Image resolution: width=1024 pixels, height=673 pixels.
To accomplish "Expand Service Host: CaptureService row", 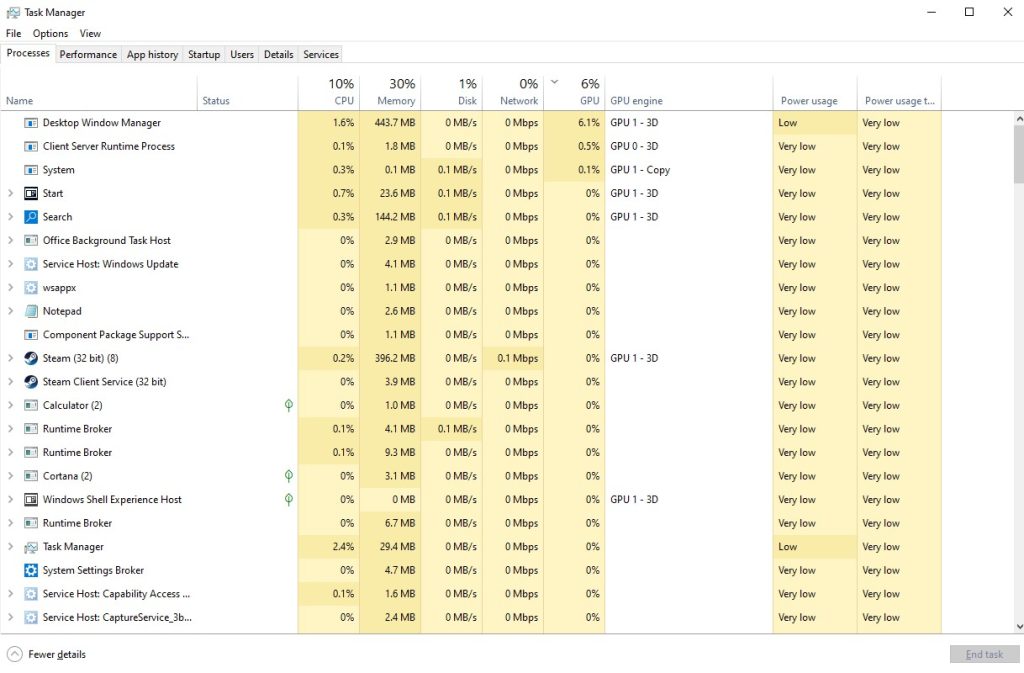I will pyautogui.click(x=10, y=618).
